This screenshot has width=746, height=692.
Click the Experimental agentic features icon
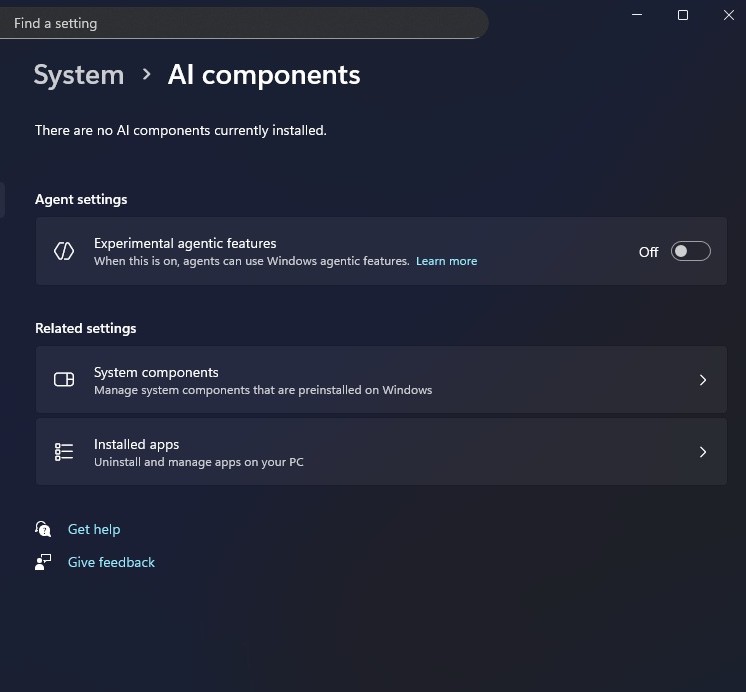click(64, 251)
